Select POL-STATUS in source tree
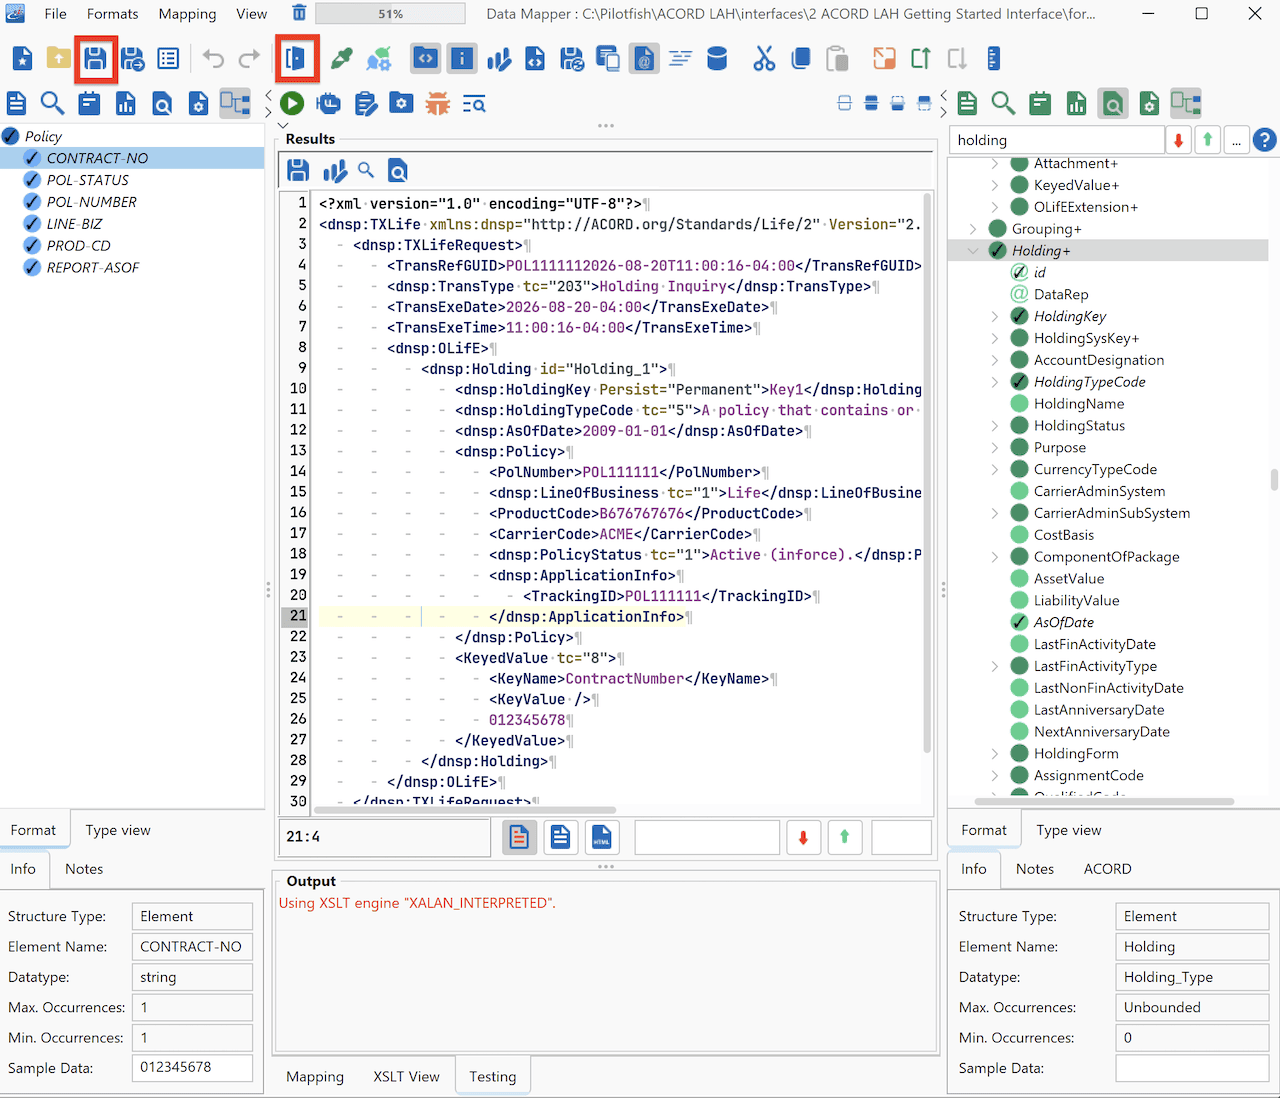The image size is (1280, 1098). click(x=88, y=180)
